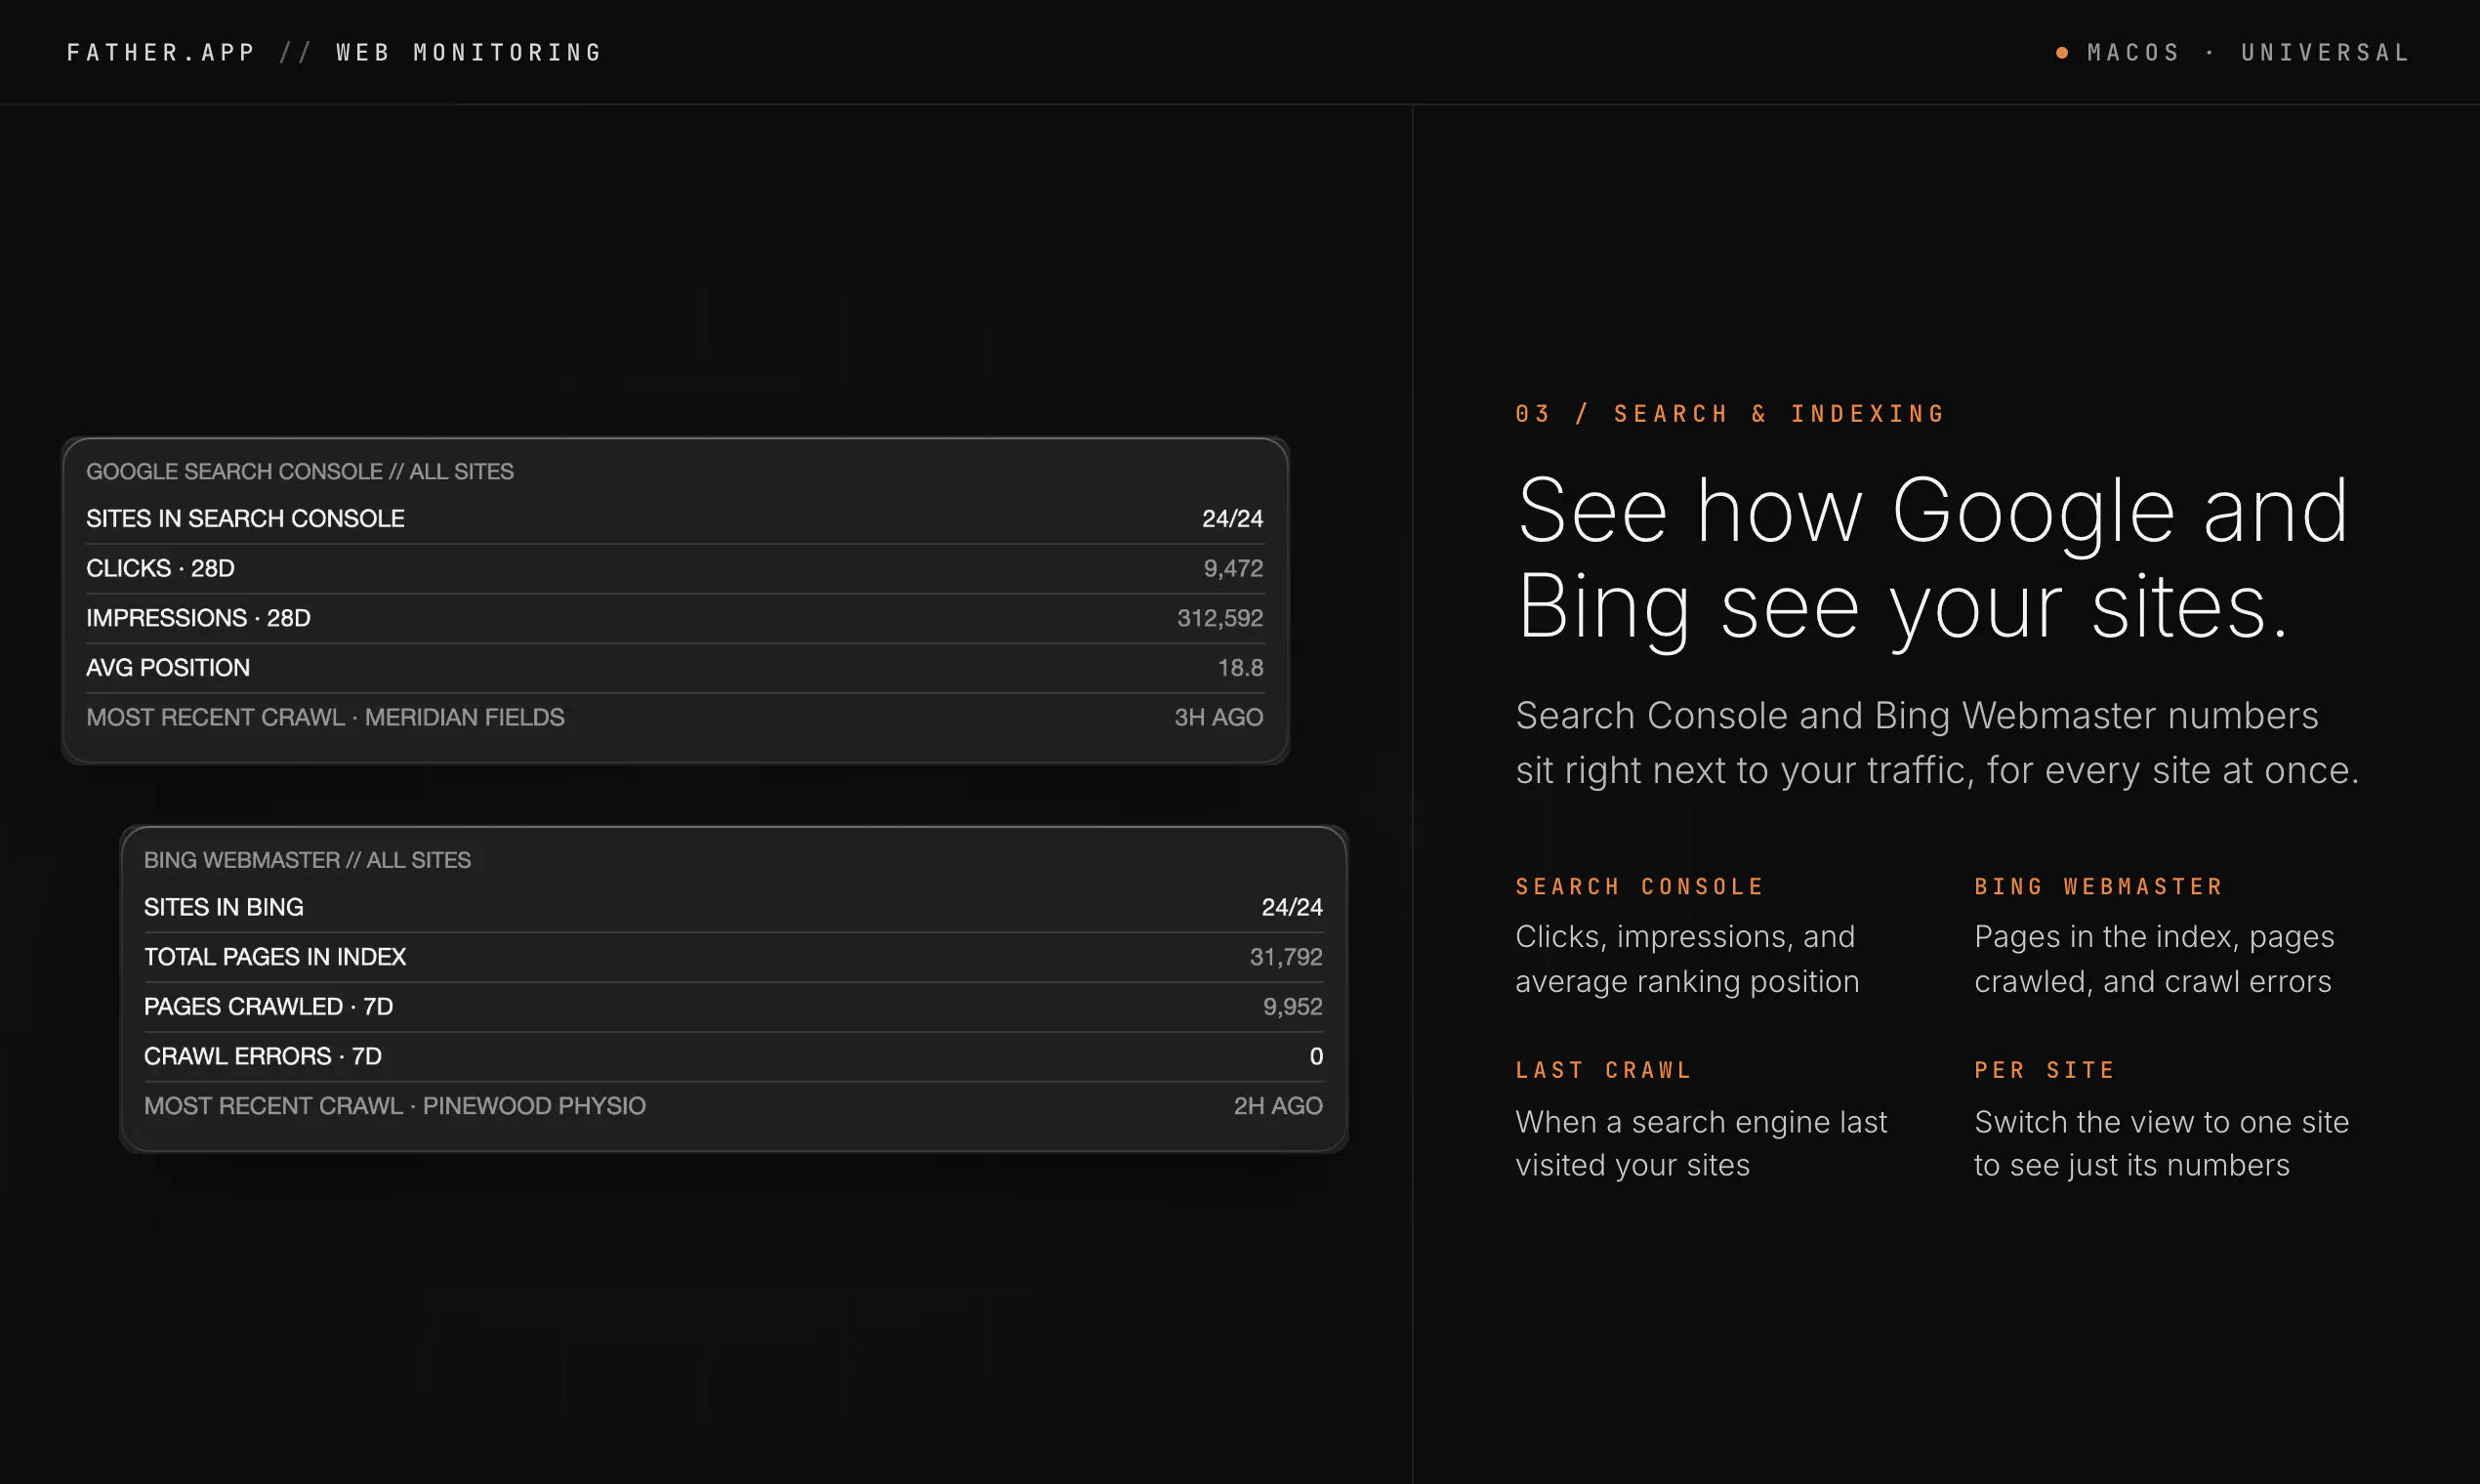Select the Google Search Console // All Sites title
This screenshot has width=2480, height=1484.
pyautogui.click(x=300, y=471)
